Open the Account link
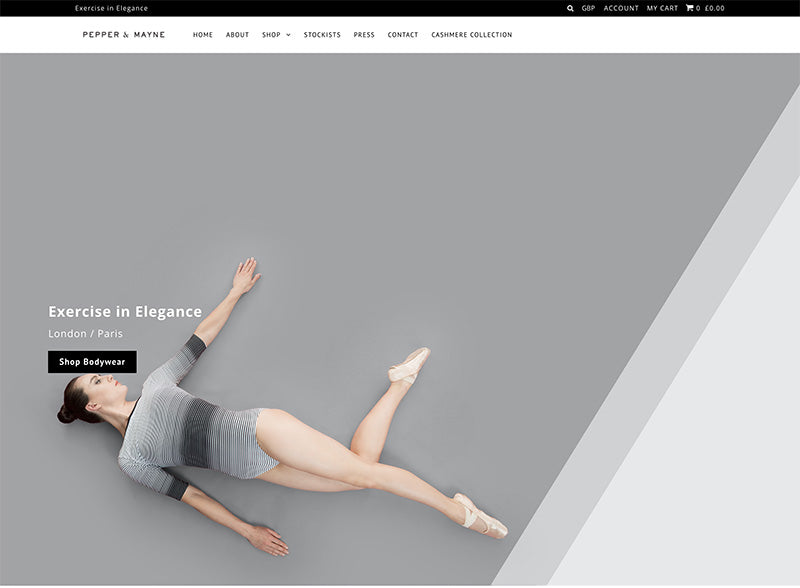 point(621,8)
